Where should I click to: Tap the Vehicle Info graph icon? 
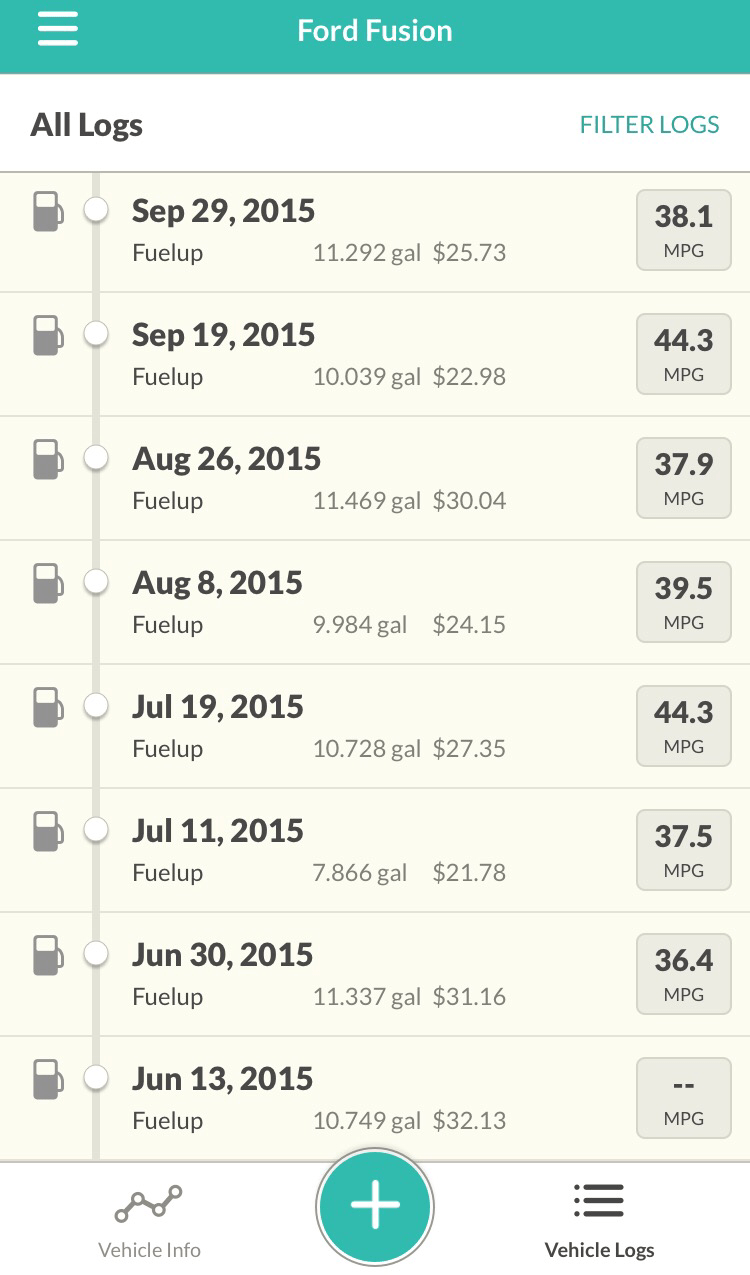pyautogui.click(x=149, y=1203)
